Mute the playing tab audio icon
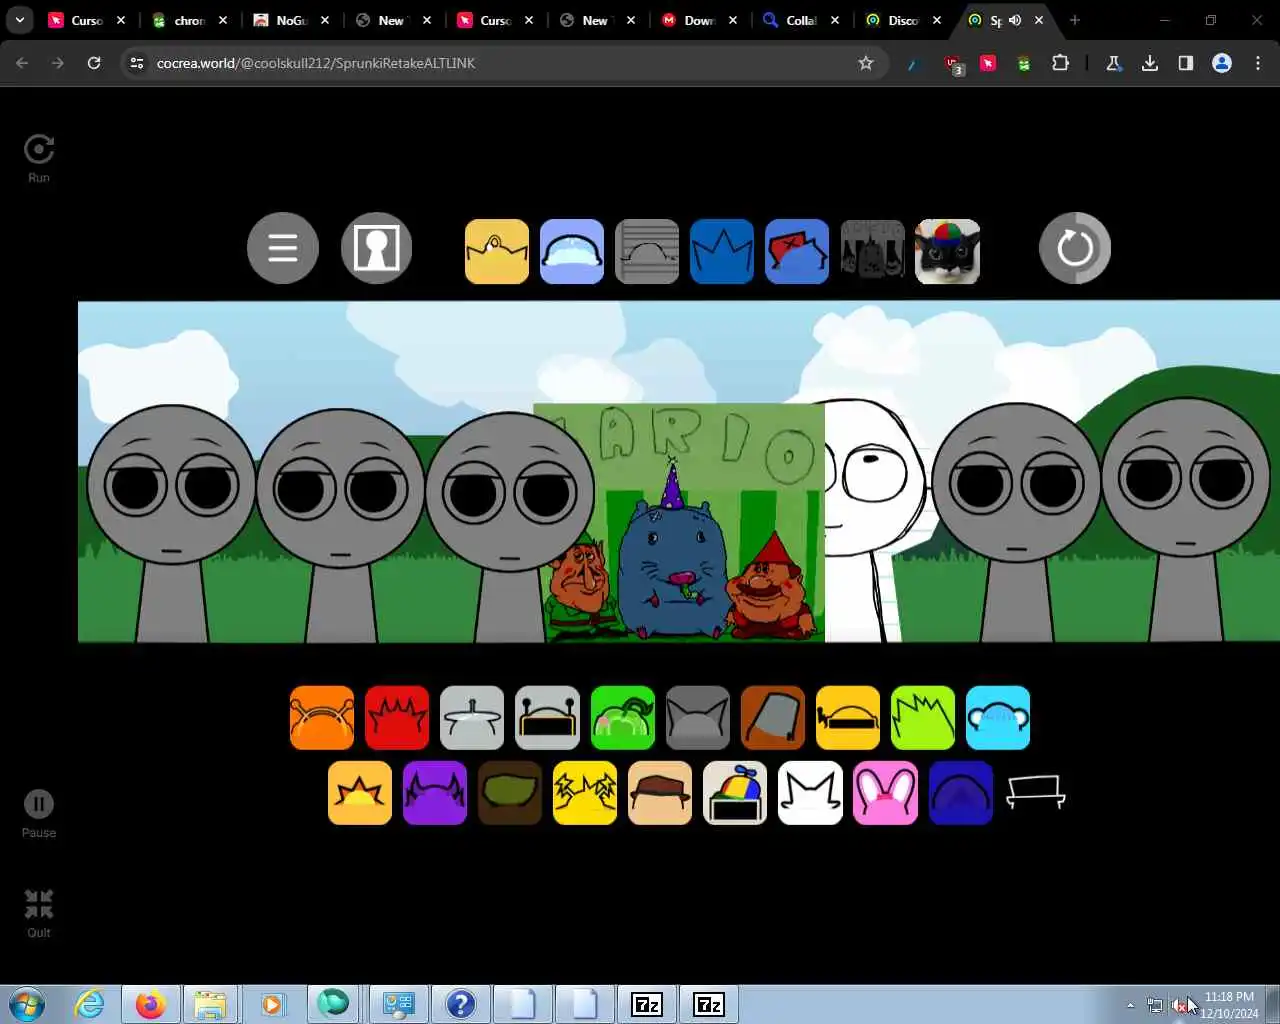Screen dimensions: 1280x1024 coord(1015,20)
